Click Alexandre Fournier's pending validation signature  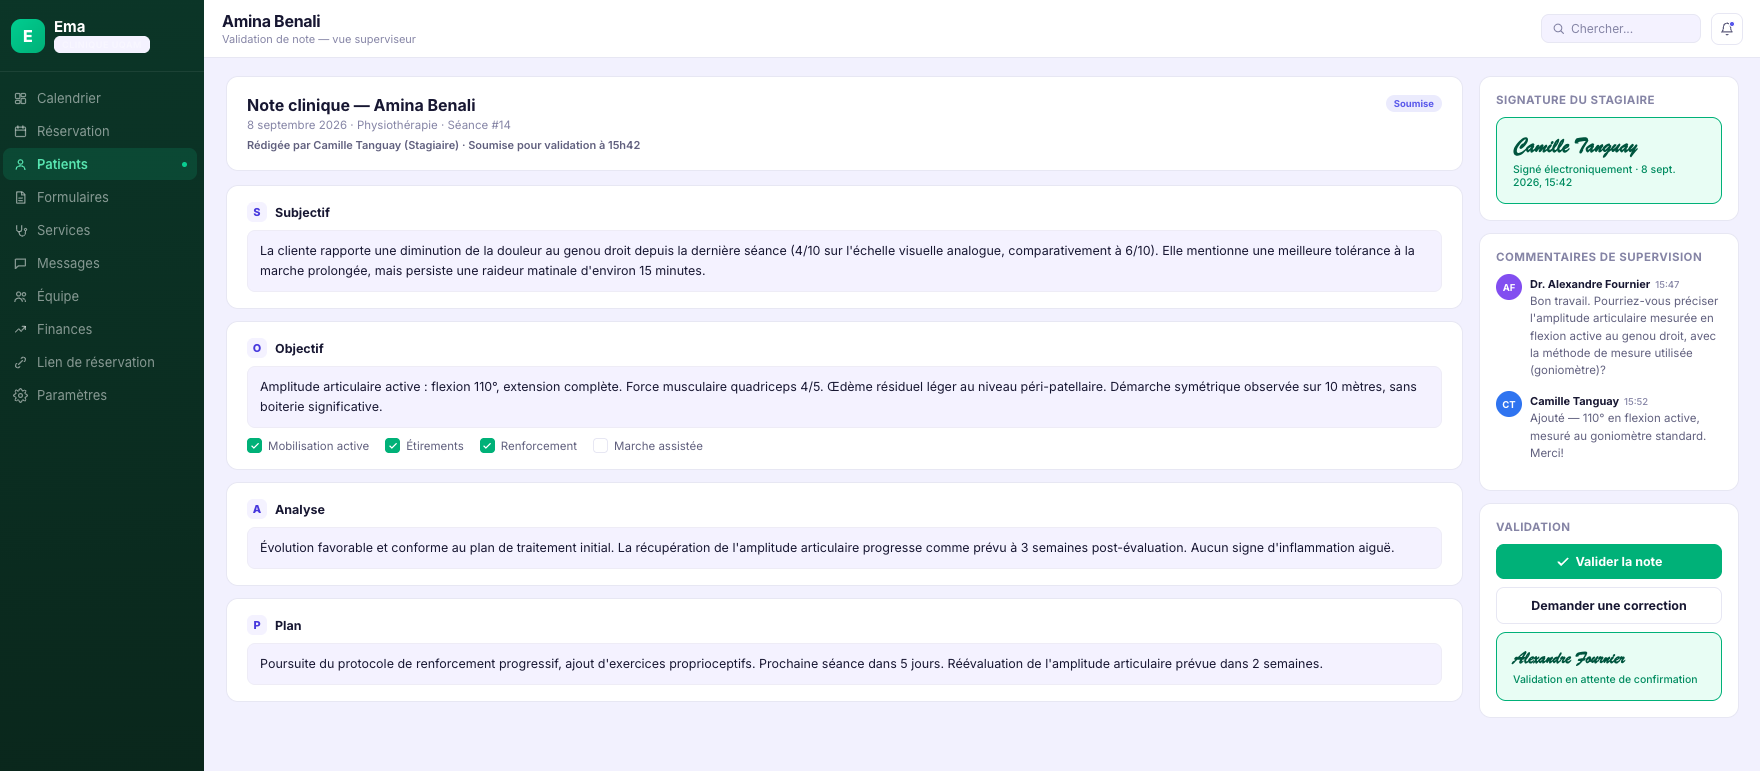(x=1609, y=666)
